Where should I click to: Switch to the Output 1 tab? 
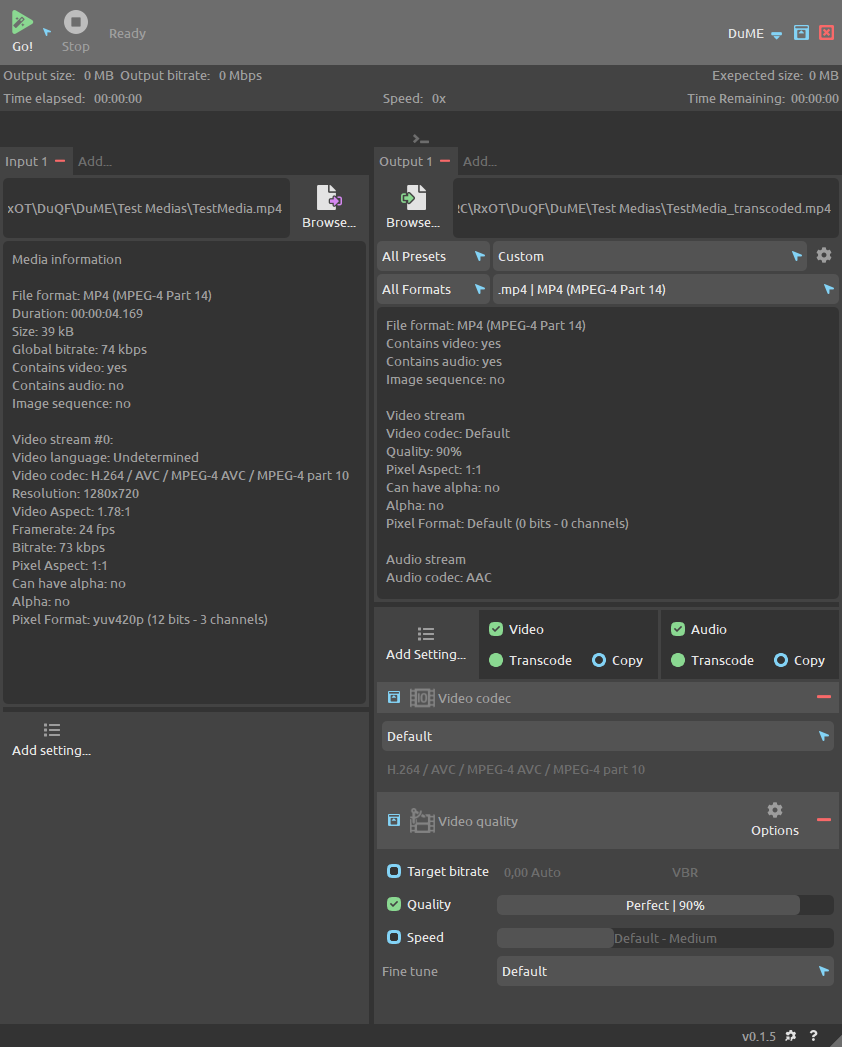406,161
